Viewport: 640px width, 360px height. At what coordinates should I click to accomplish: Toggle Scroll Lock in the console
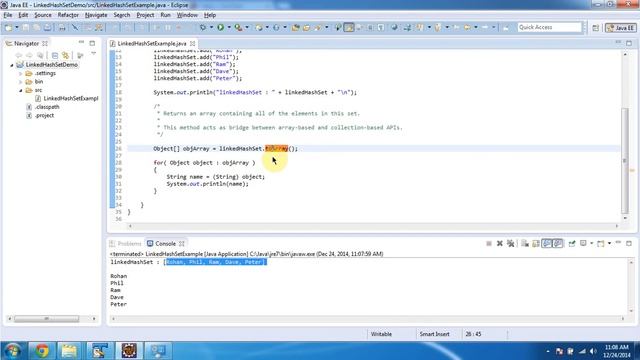pyautogui.click(x=536, y=244)
